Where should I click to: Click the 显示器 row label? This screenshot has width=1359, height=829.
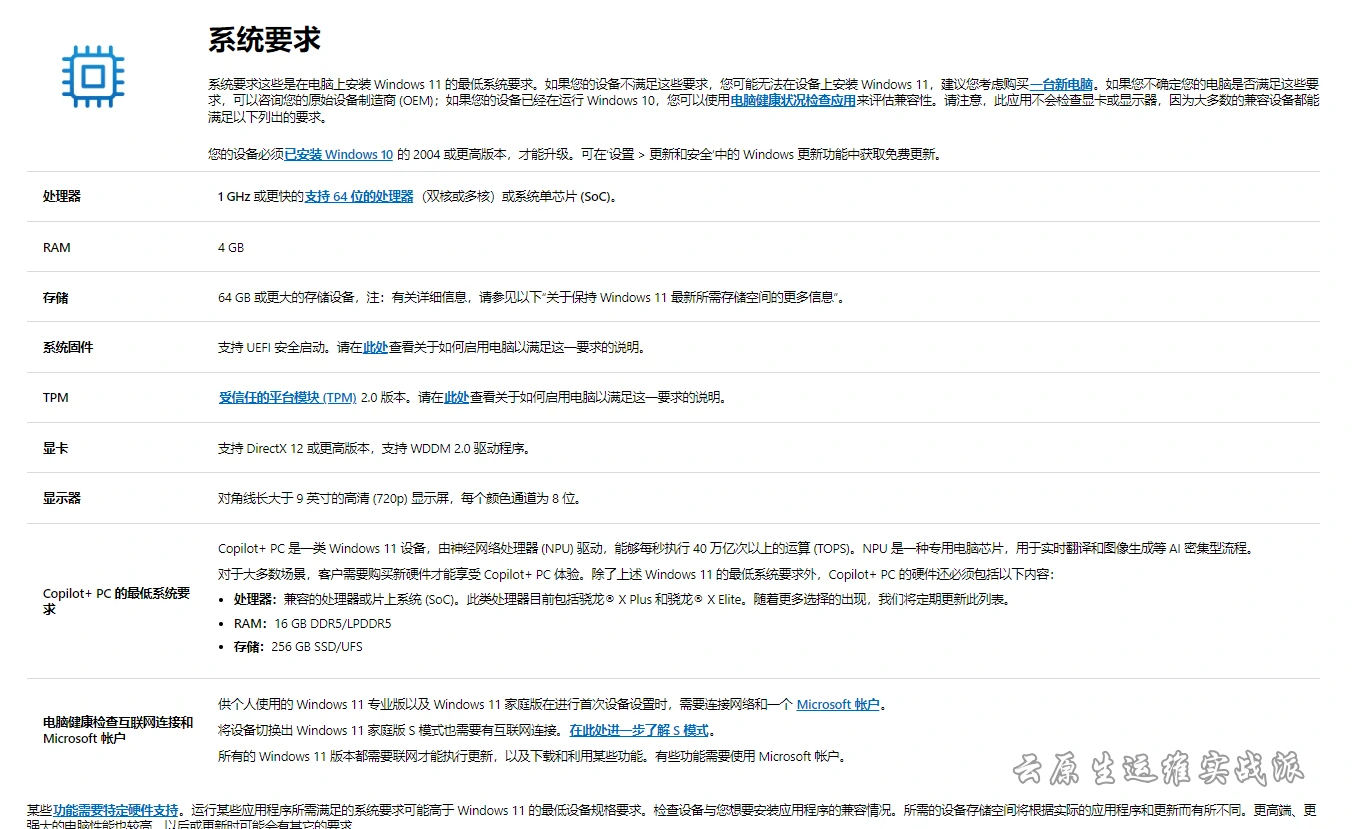pyautogui.click(x=62, y=498)
